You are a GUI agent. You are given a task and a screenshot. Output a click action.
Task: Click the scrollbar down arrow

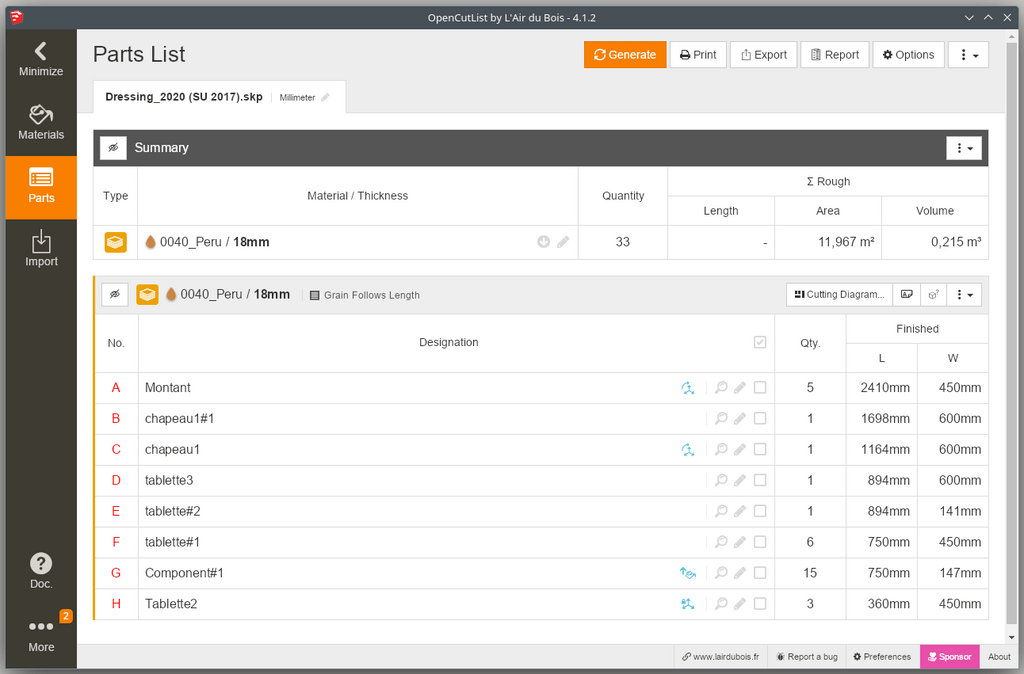[x=1012, y=637]
